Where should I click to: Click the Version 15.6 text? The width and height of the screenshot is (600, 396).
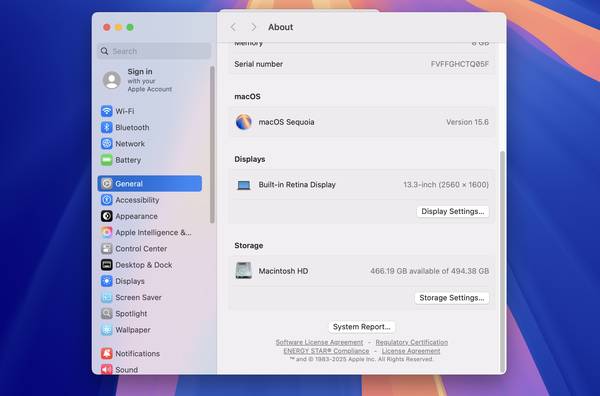pyautogui.click(x=467, y=122)
